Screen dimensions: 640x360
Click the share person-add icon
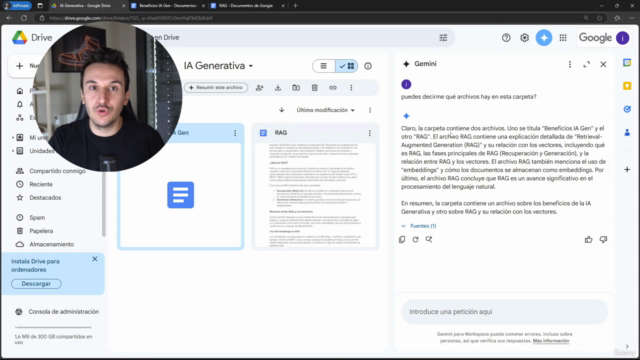coord(260,88)
